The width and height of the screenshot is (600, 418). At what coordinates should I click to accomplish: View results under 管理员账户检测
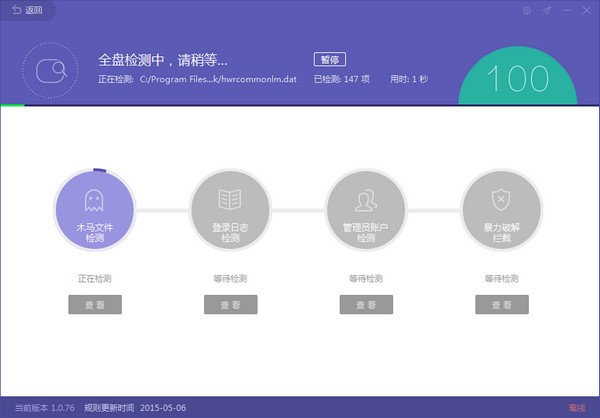click(x=366, y=305)
